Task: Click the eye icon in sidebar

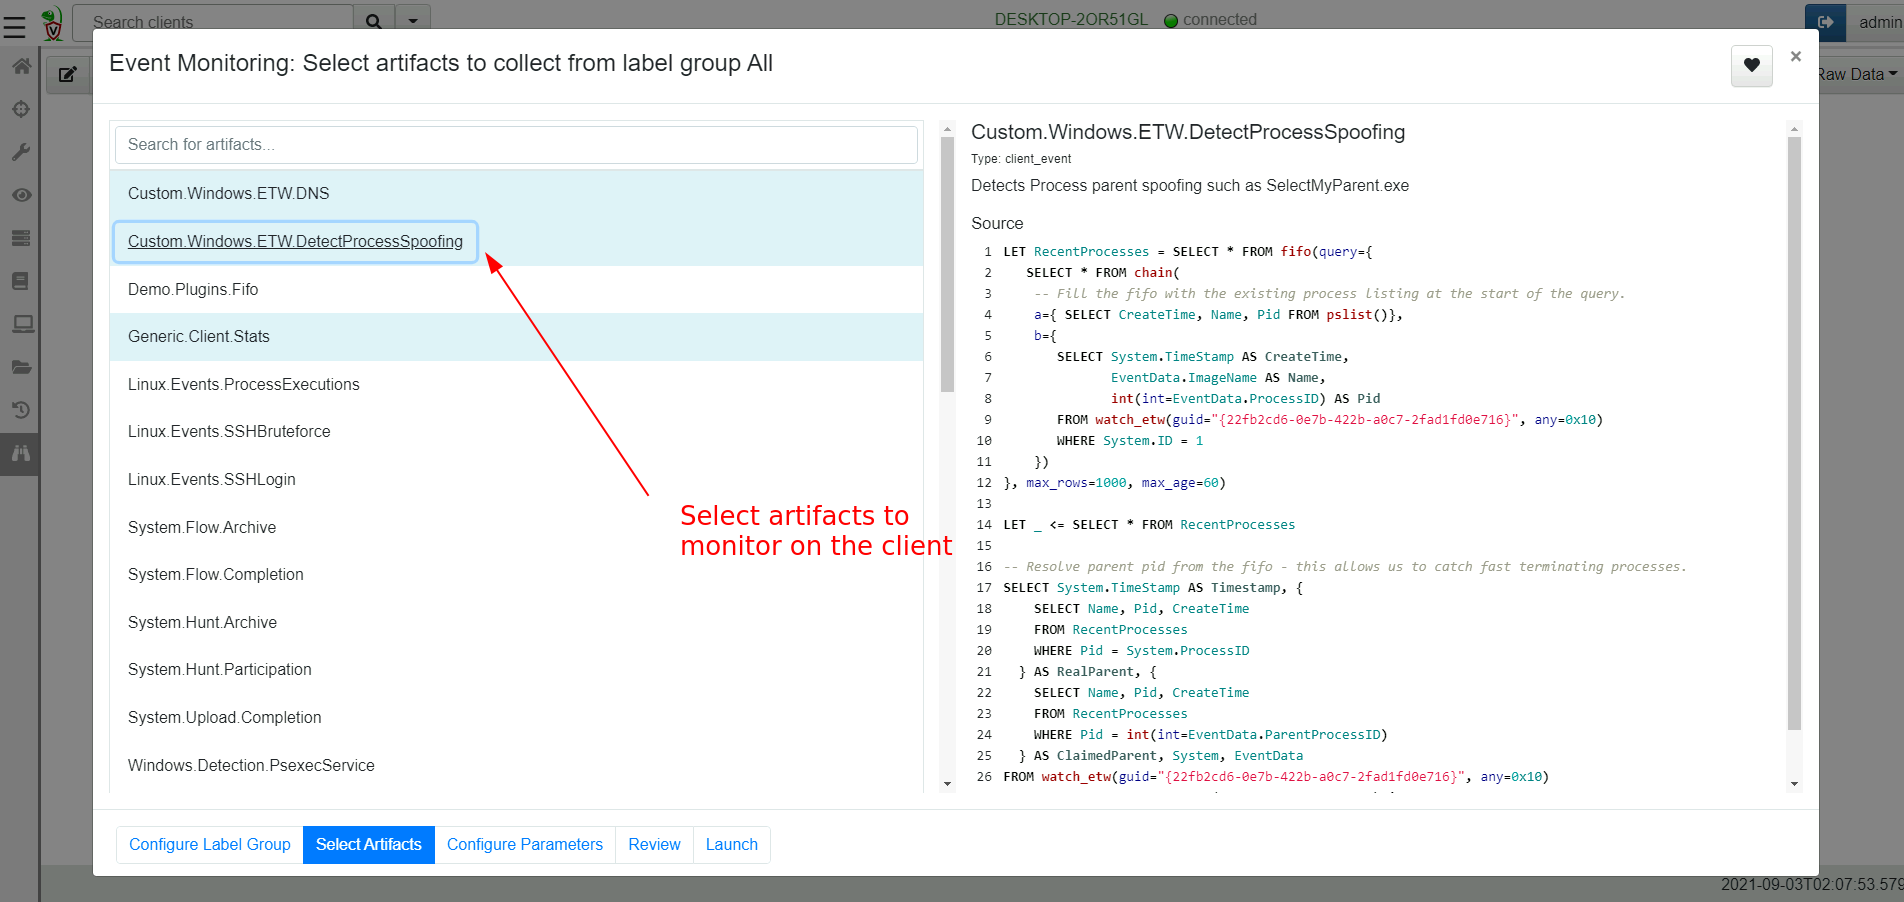Action: coord(21,195)
